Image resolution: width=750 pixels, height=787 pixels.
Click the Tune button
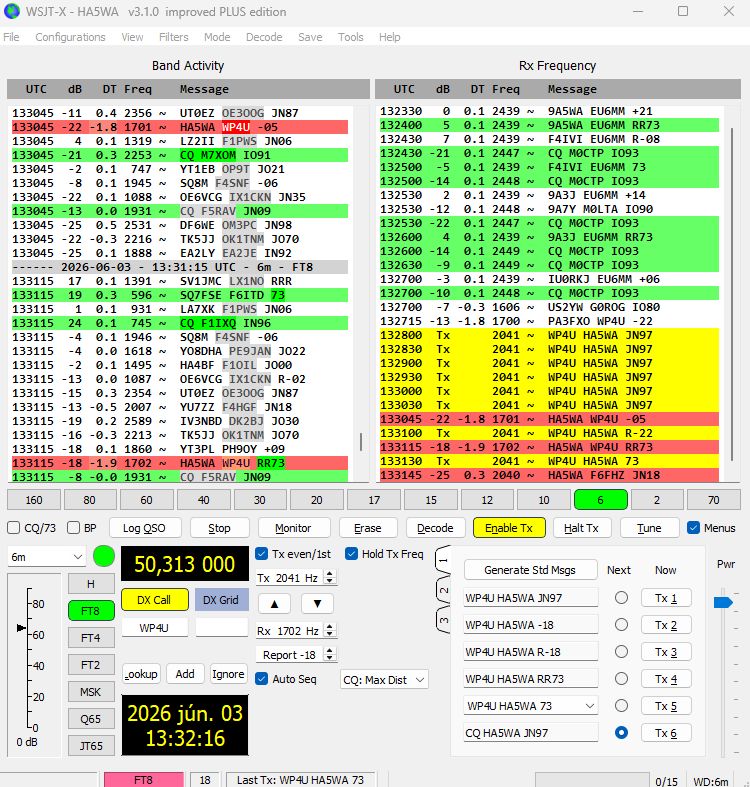point(649,528)
